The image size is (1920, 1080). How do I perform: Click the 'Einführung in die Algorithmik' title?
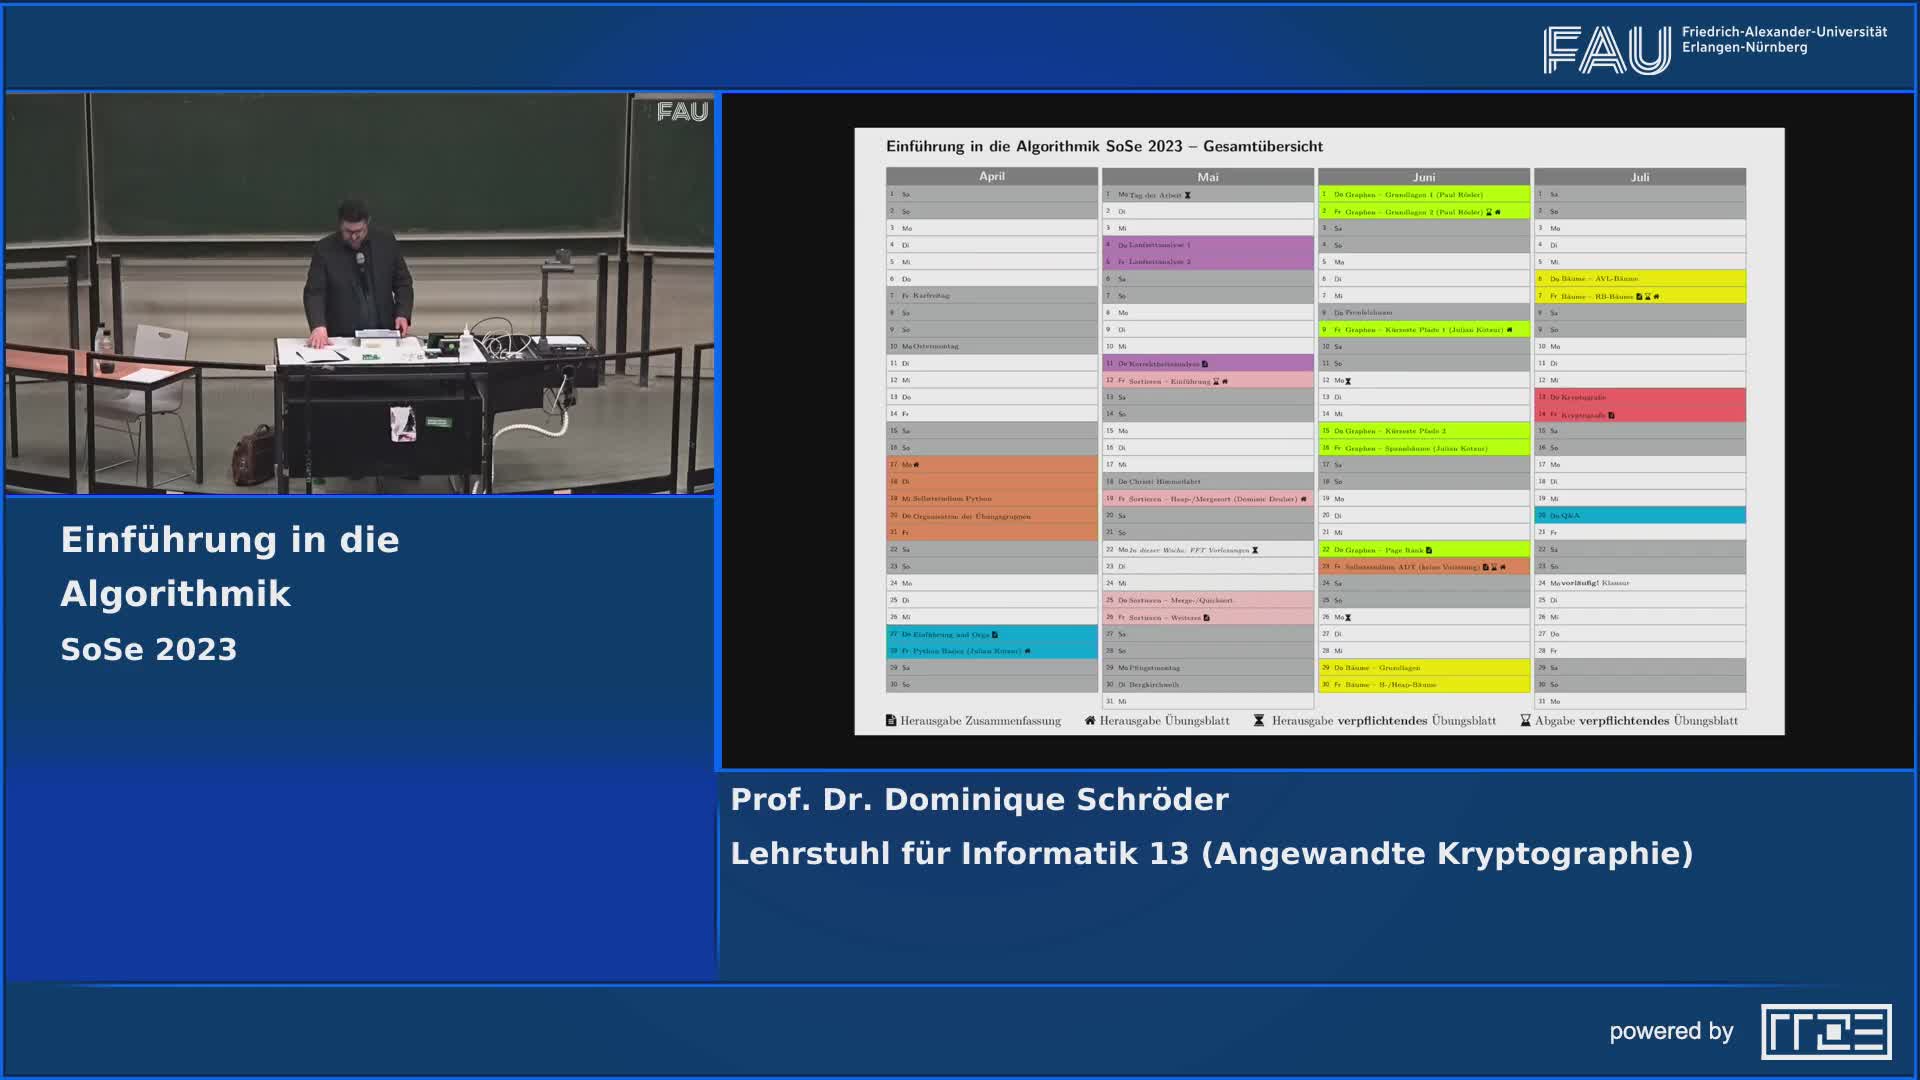(230, 566)
